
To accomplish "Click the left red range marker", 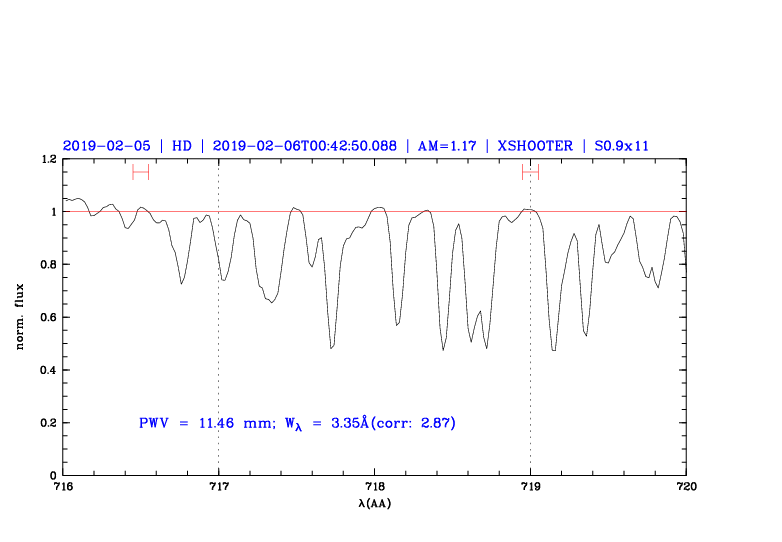I will pyautogui.click(x=140, y=172).
